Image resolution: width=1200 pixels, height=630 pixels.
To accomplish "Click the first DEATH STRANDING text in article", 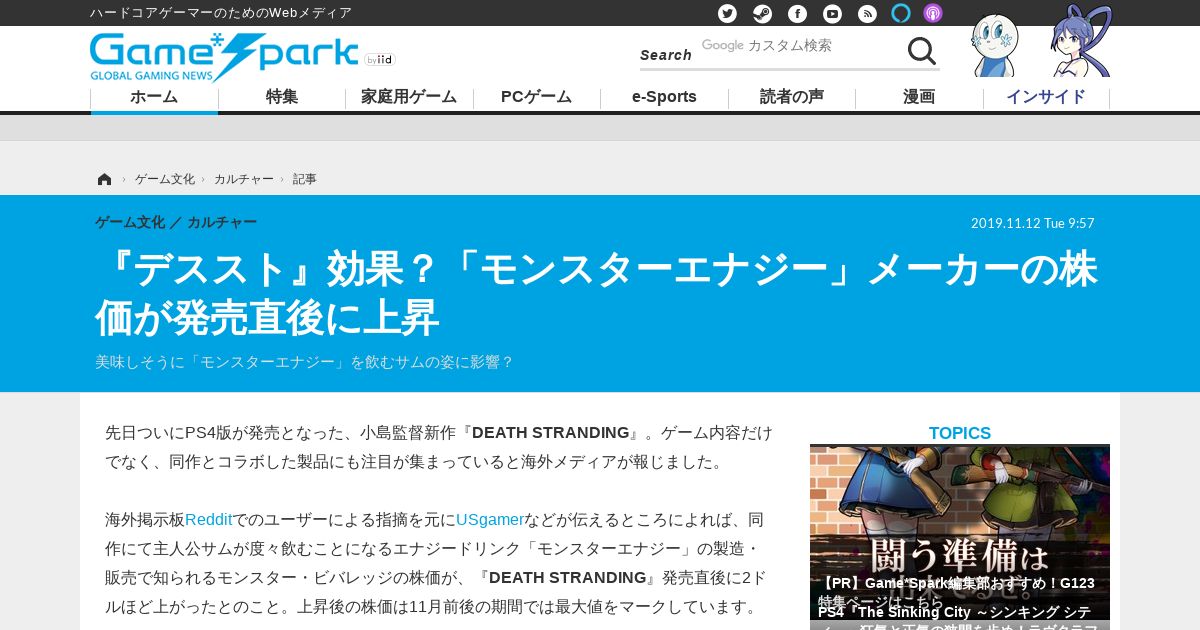I will (x=550, y=433).
